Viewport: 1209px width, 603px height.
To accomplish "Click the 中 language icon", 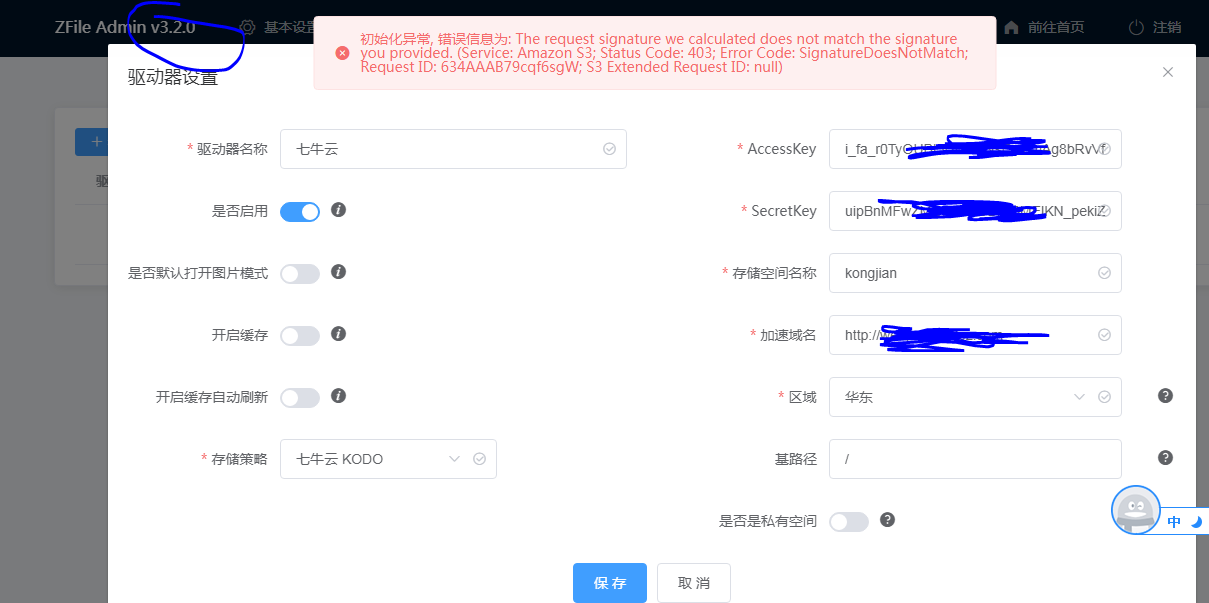I will tap(1173, 520).
